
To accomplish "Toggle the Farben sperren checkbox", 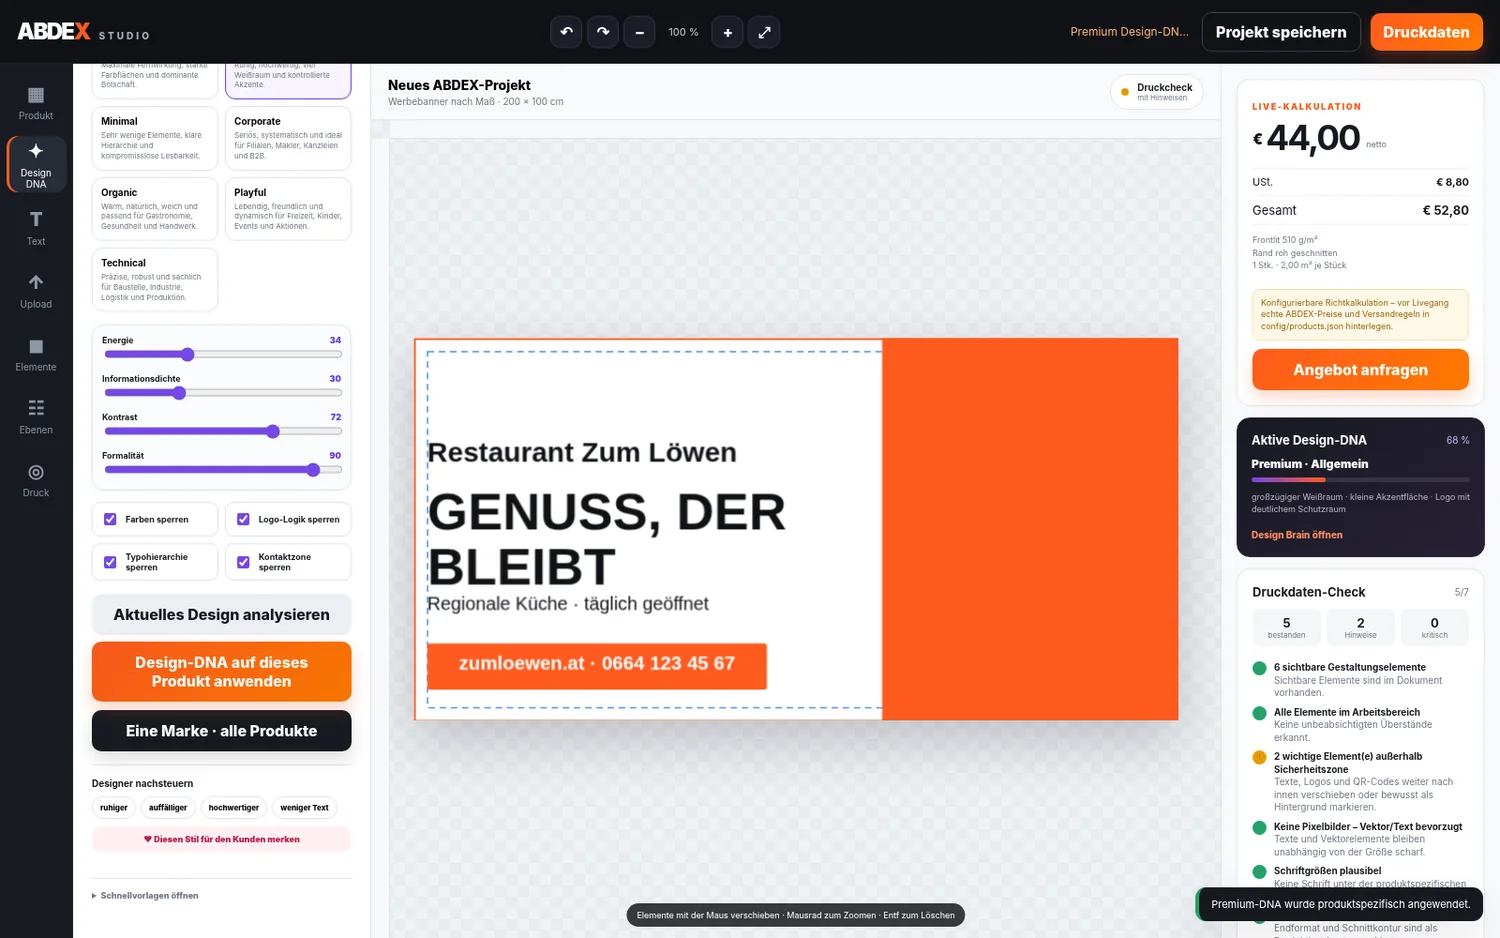I will (x=111, y=519).
